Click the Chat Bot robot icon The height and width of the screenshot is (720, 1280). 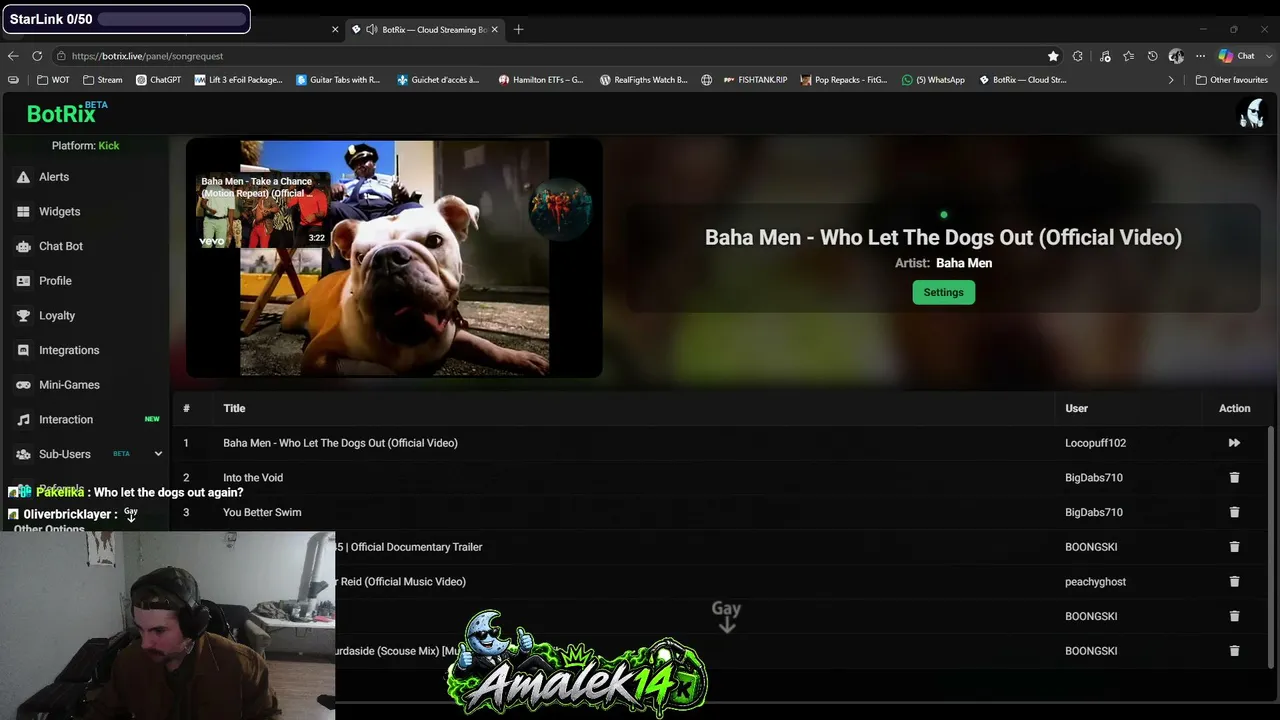click(23, 246)
